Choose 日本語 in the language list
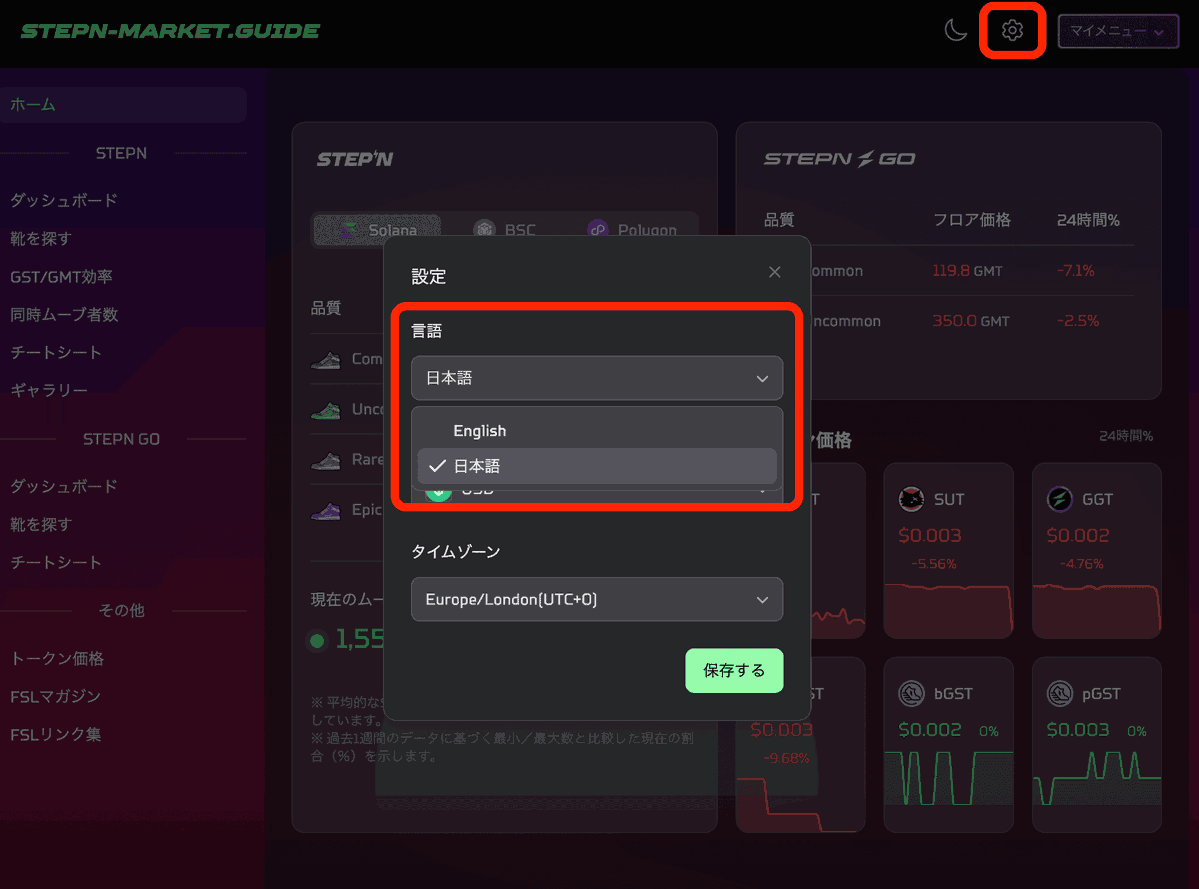The width and height of the screenshot is (1199, 889). pos(596,466)
